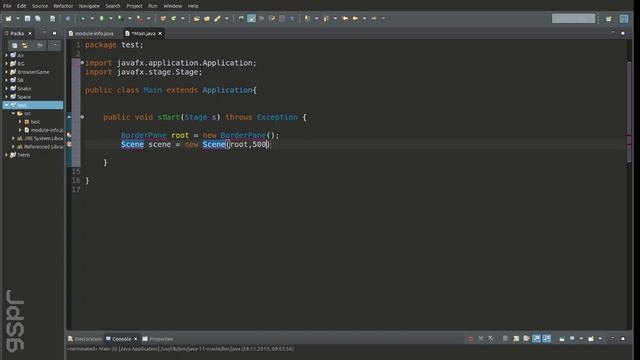Click the Back navigation arrow
This screenshot has height=360, width=640.
point(355,18)
